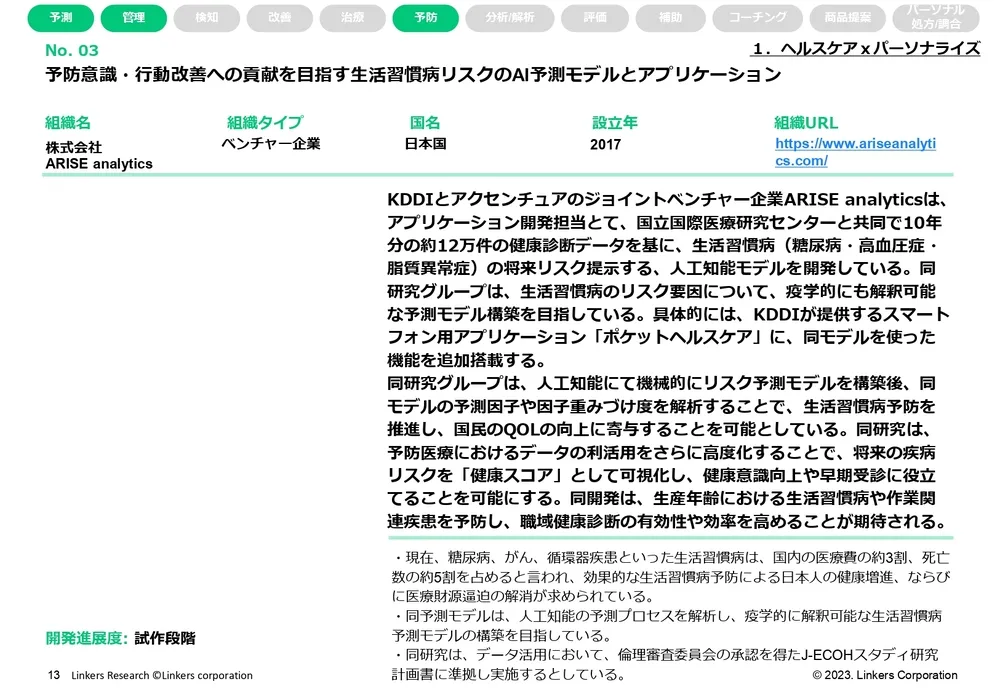Open the ariseanalytics.com URL link
Screen dimensions: 1000x692
pyautogui.click(x=855, y=152)
